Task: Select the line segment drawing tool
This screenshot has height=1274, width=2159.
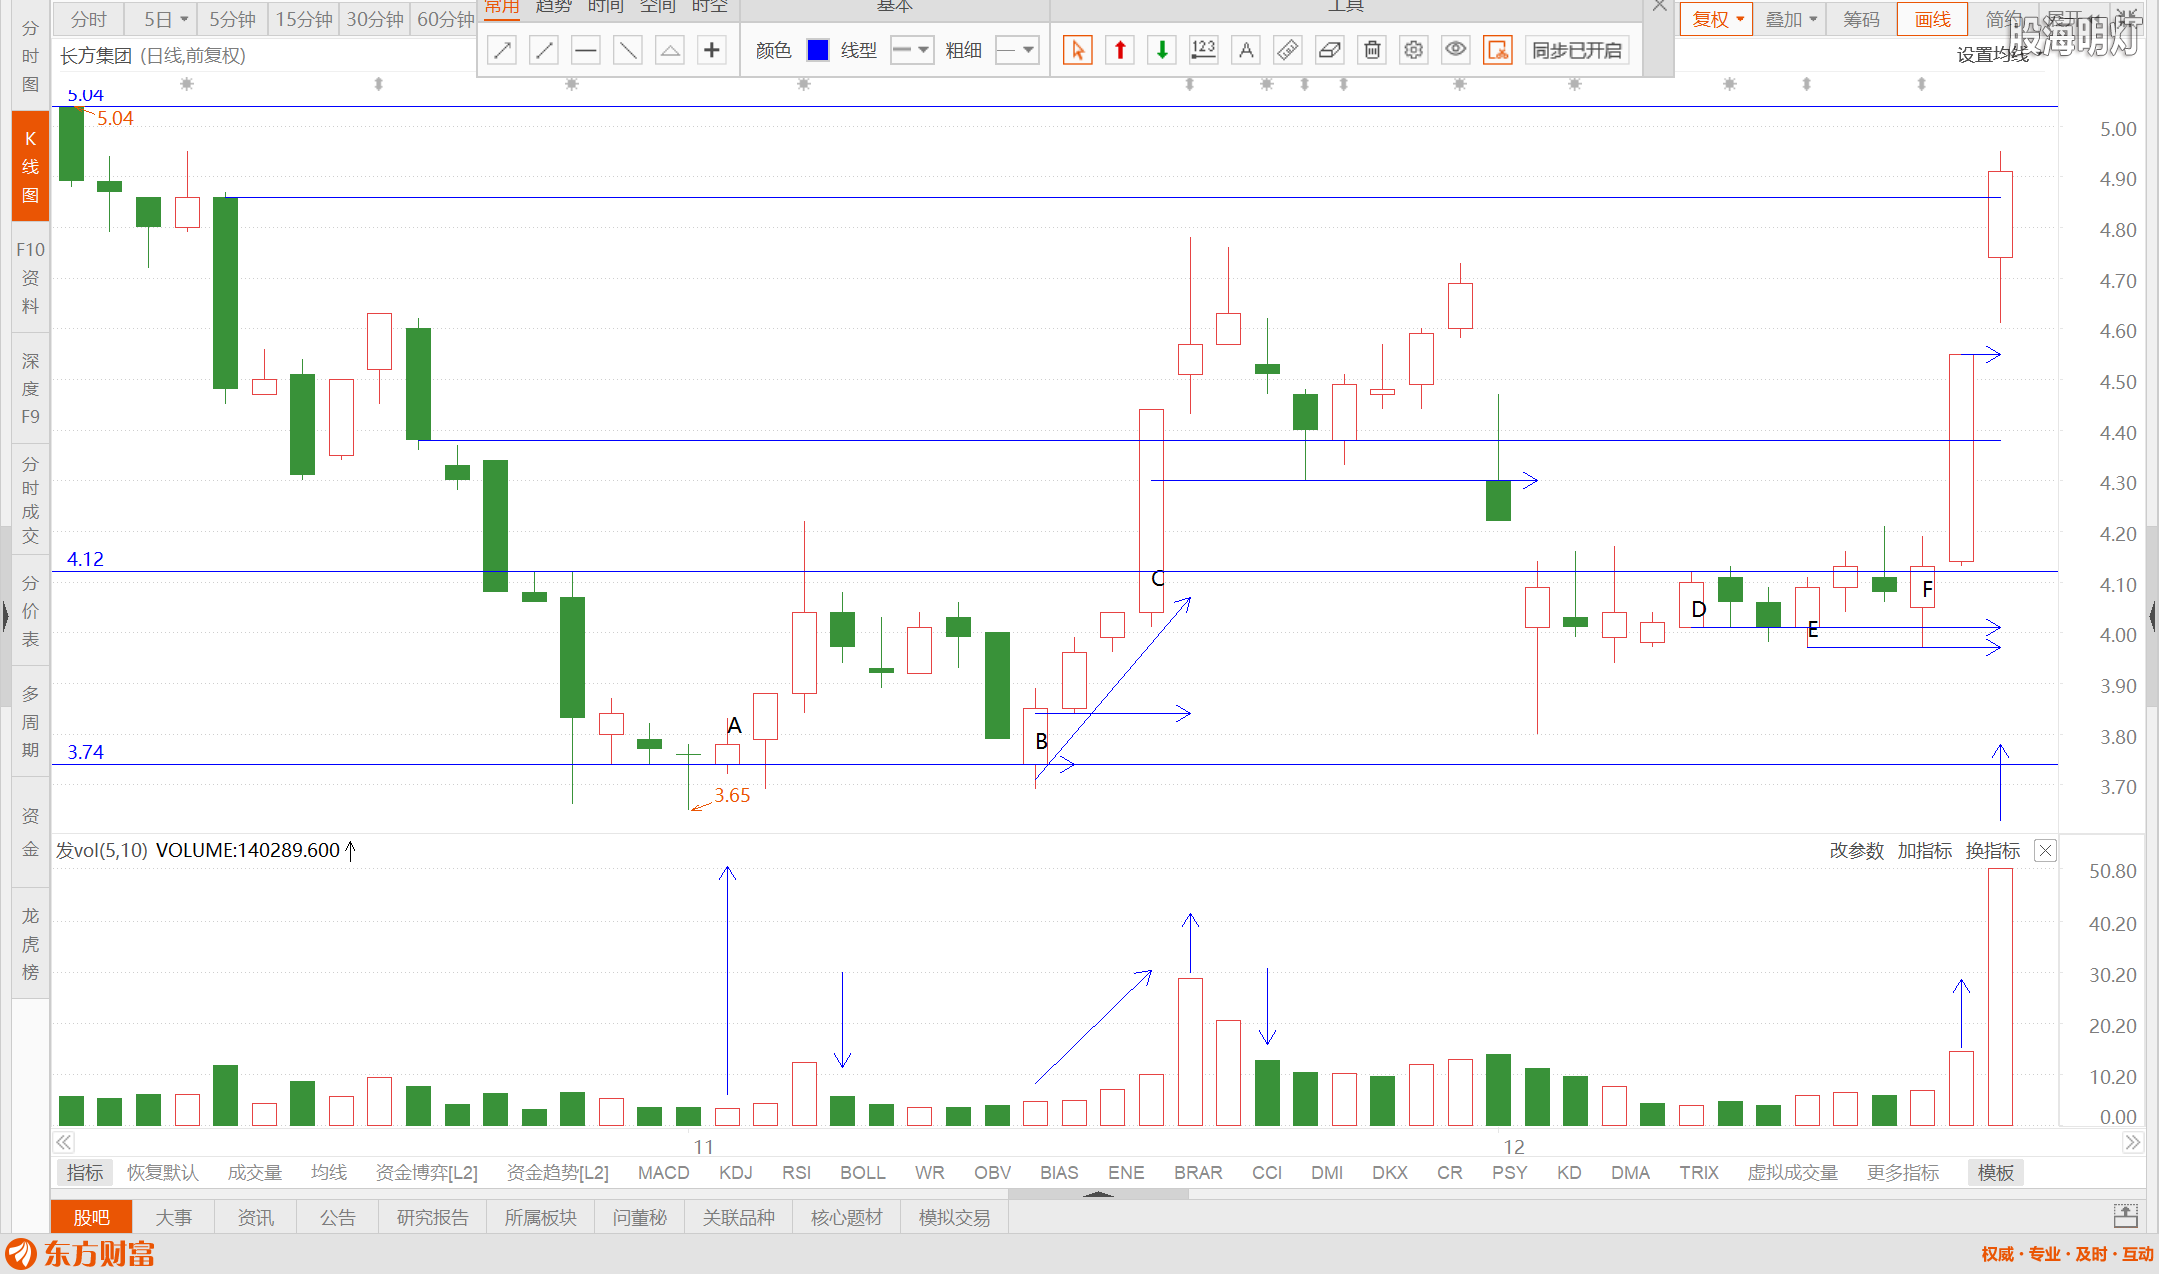Action: click(544, 50)
